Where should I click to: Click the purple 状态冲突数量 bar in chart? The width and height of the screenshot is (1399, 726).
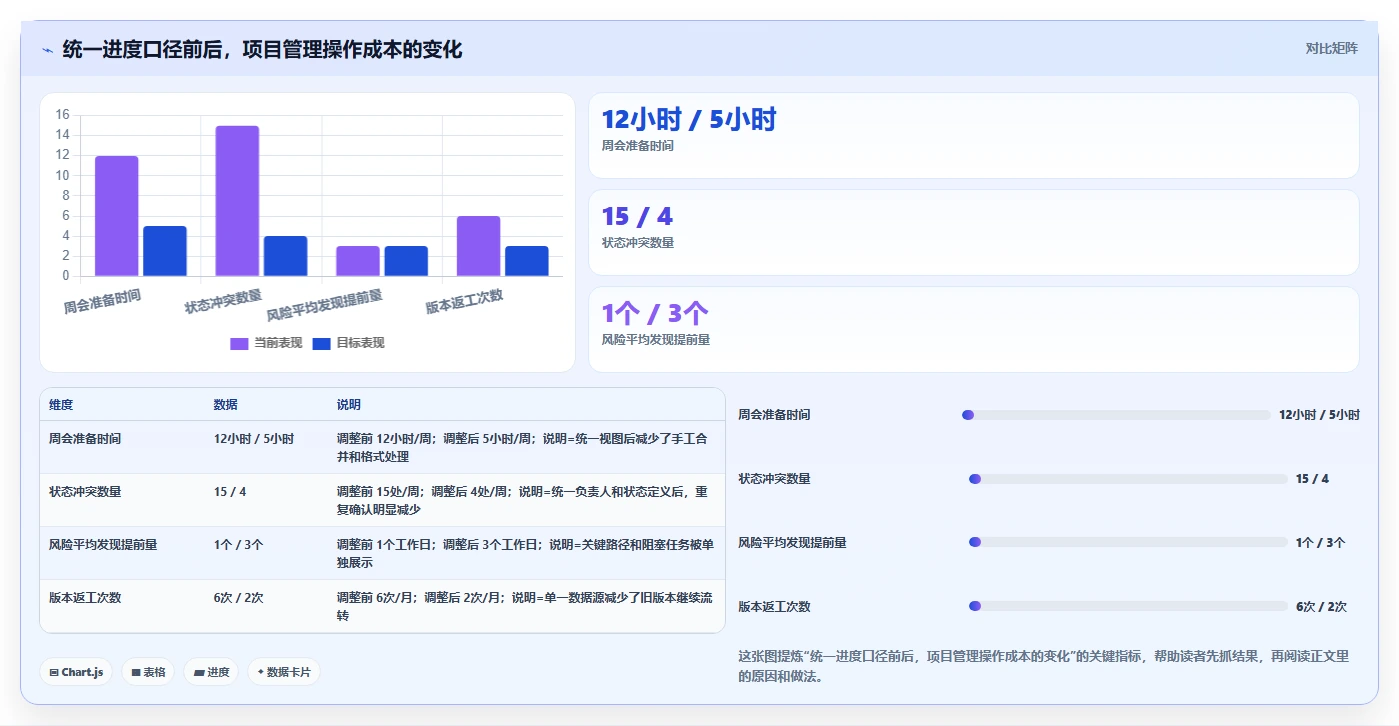point(237,201)
